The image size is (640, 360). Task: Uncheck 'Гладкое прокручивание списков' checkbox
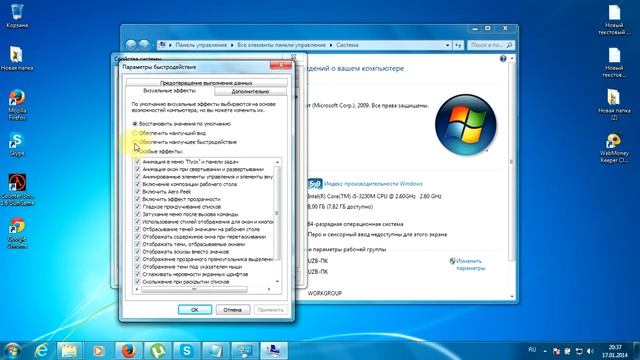138,207
